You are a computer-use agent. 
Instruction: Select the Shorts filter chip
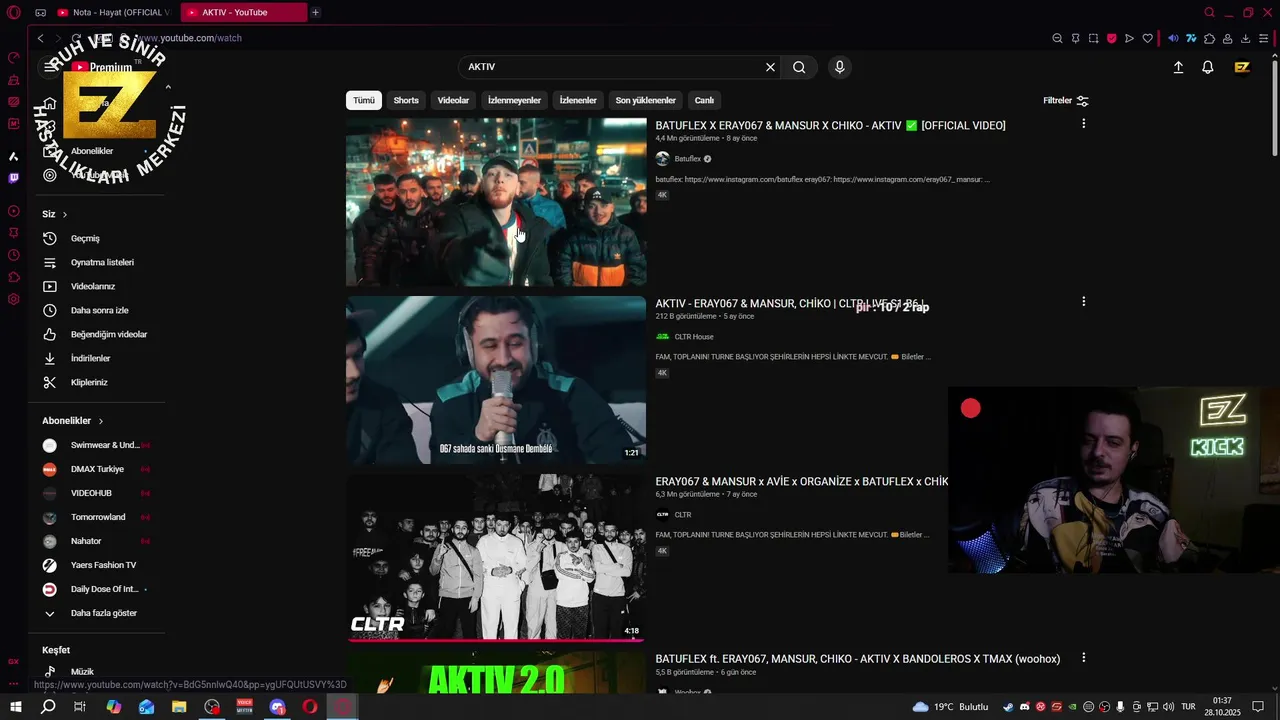406,100
